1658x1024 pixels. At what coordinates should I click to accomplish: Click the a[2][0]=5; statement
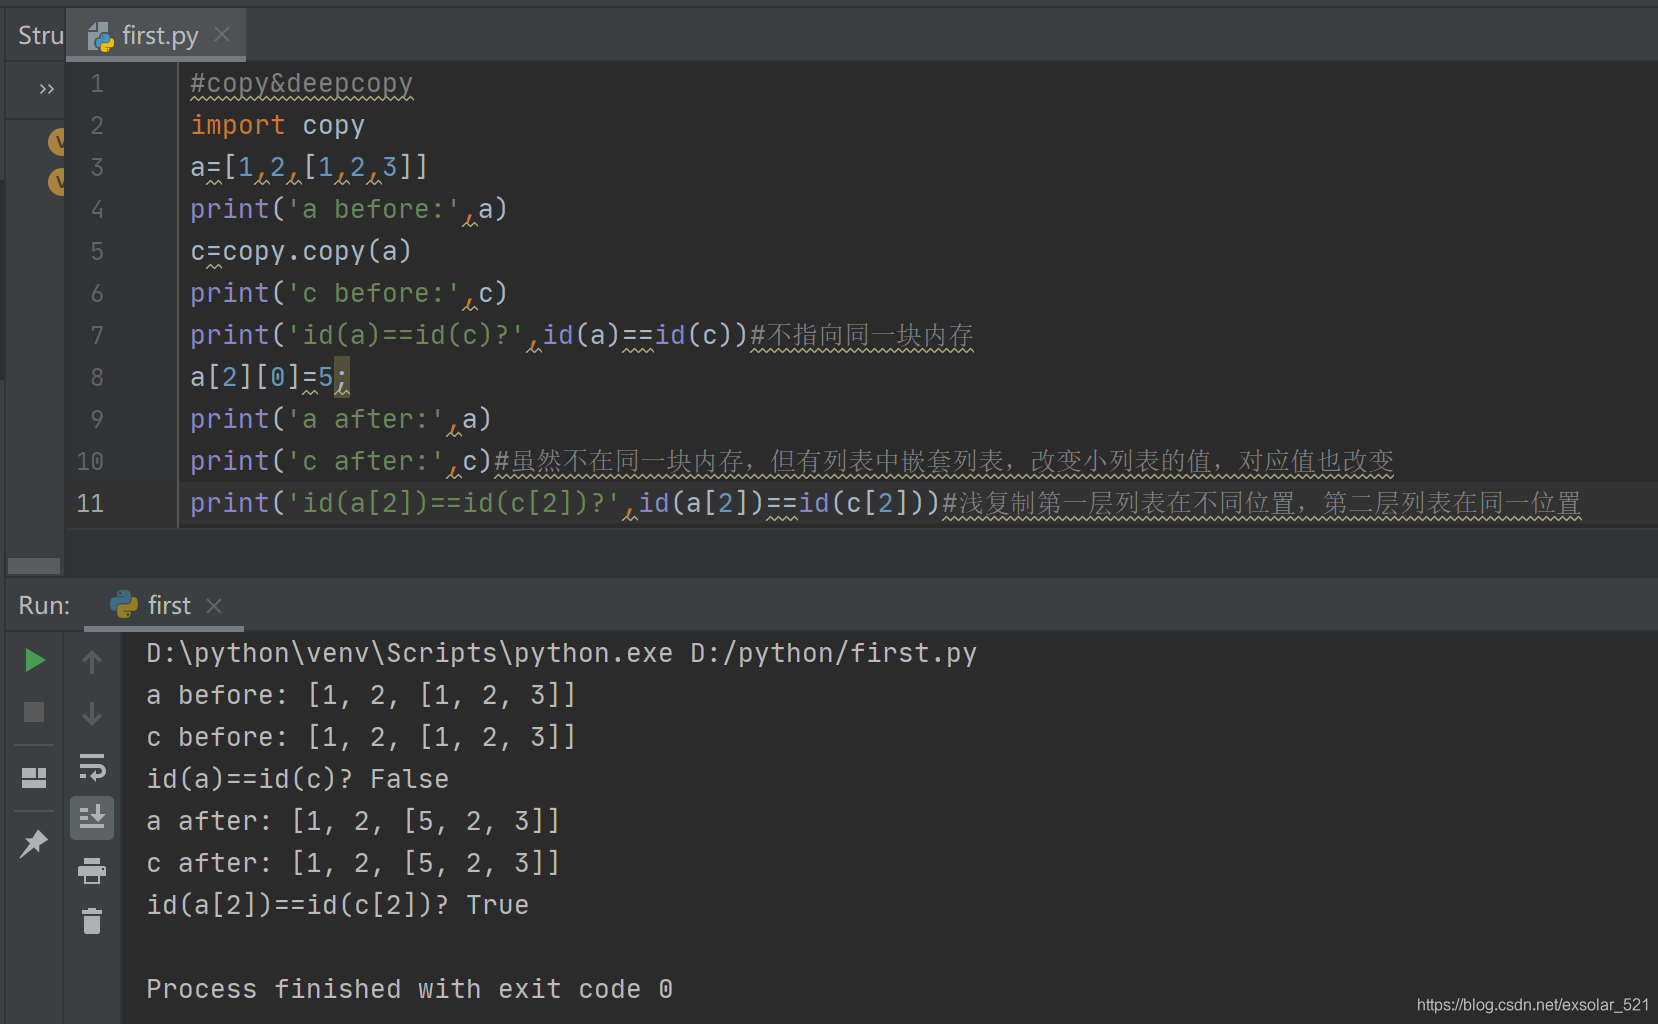click(270, 377)
